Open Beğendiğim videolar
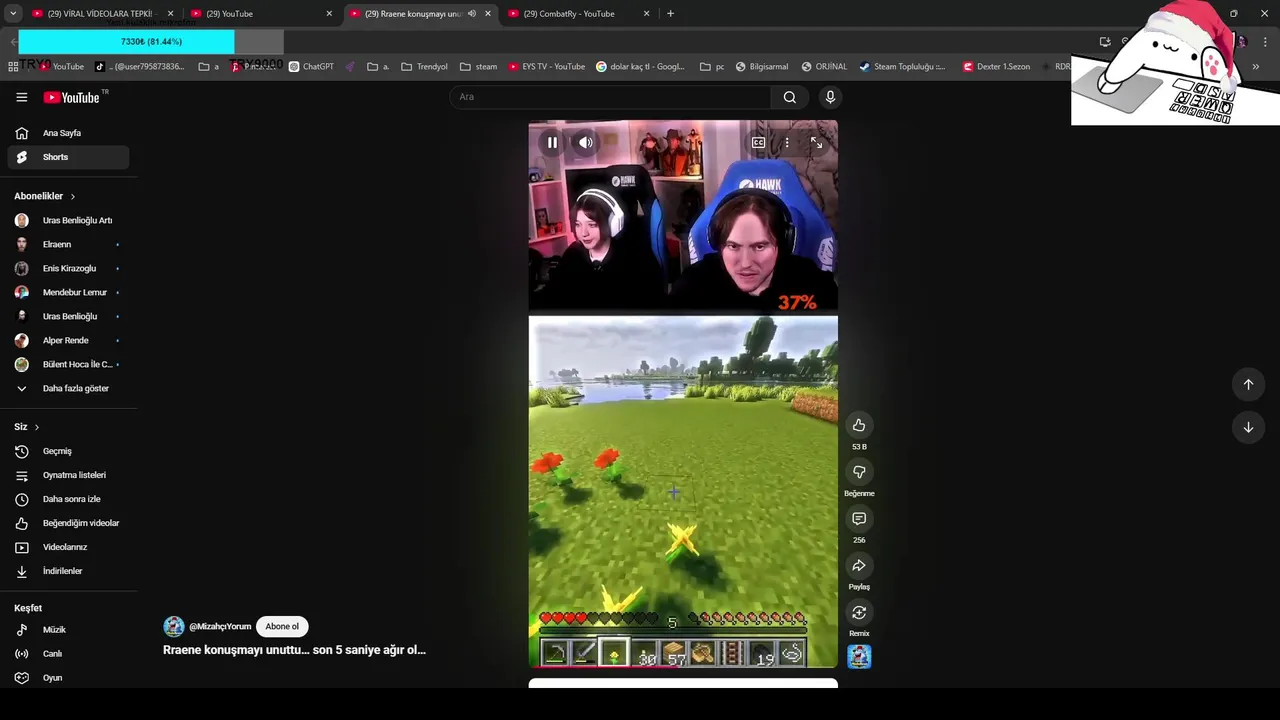This screenshot has height=720, width=1280. click(68, 523)
